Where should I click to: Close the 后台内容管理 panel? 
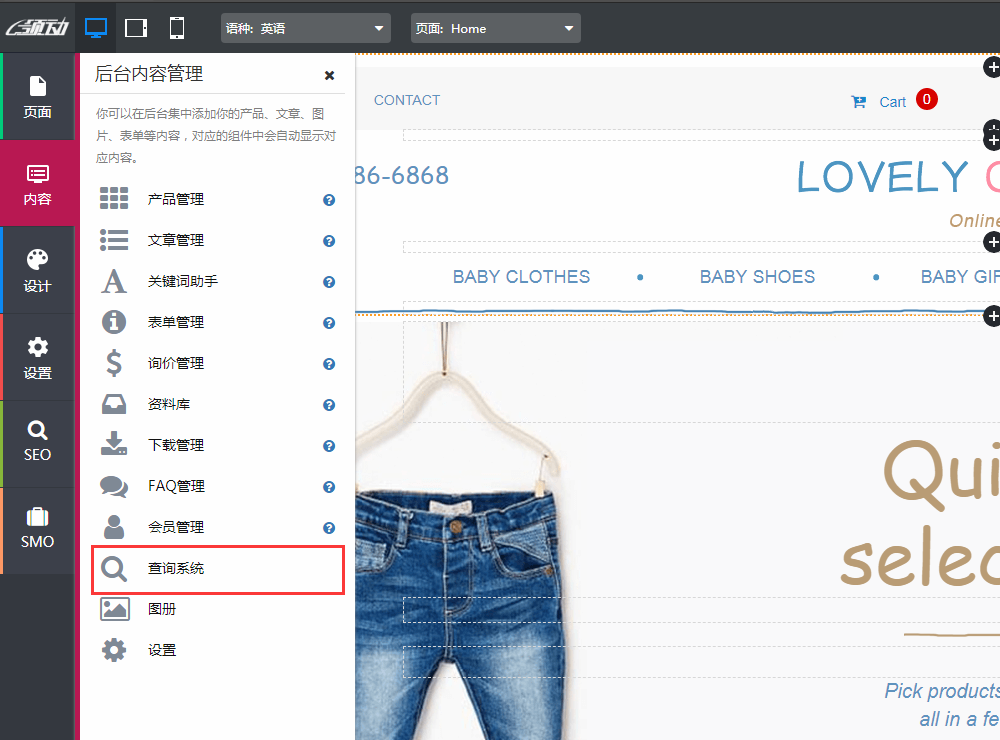click(x=329, y=75)
